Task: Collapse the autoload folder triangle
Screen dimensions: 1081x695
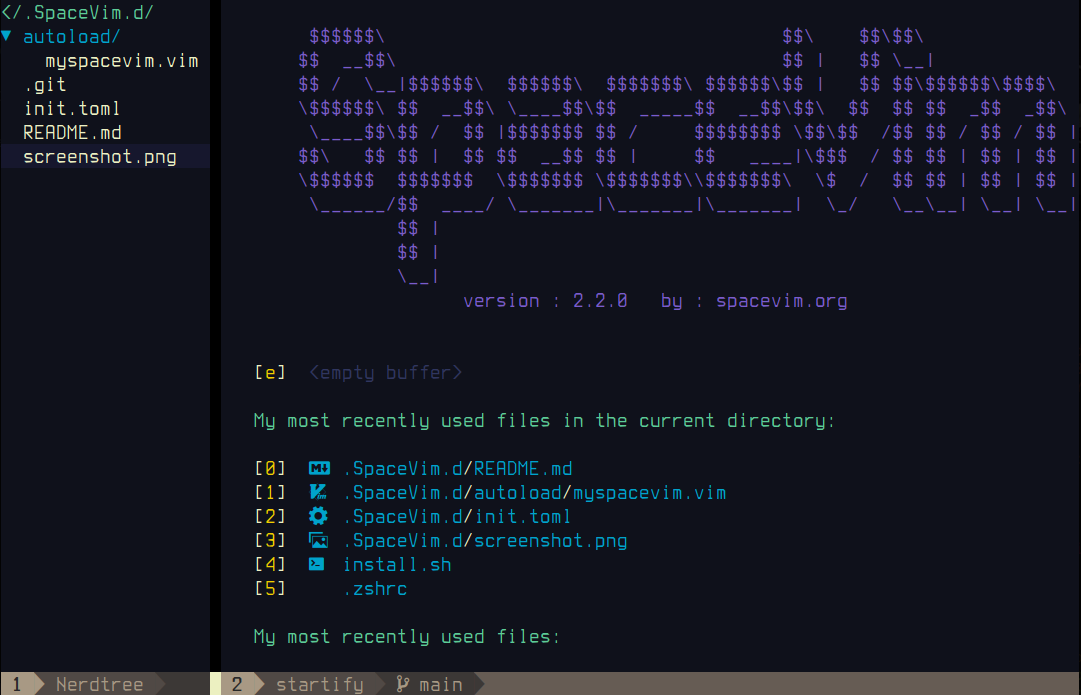Action: pyautogui.click(x=6, y=36)
